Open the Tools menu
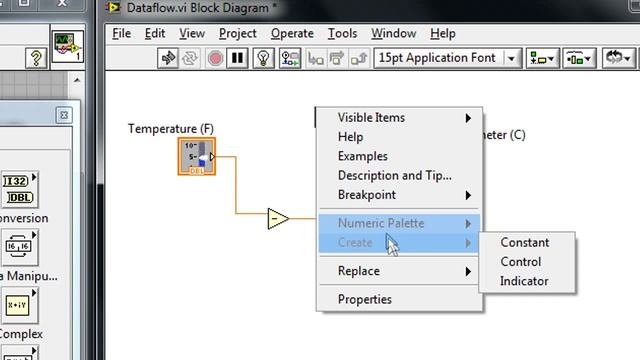The image size is (640, 360). pos(342,33)
